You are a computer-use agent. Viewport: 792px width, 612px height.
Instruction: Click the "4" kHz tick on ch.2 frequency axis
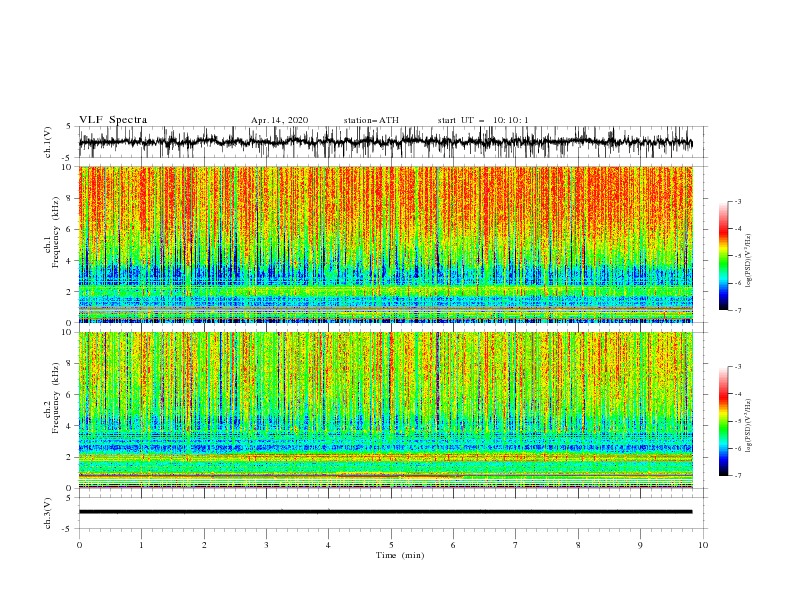tap(70, 426)
